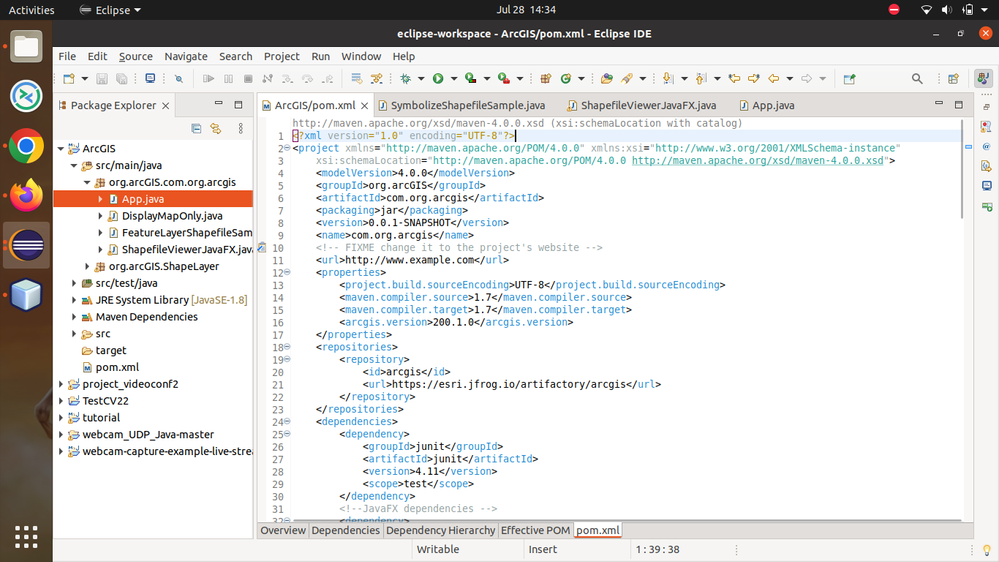Click the DisplayMapOnly.java file

pos(171,216)
